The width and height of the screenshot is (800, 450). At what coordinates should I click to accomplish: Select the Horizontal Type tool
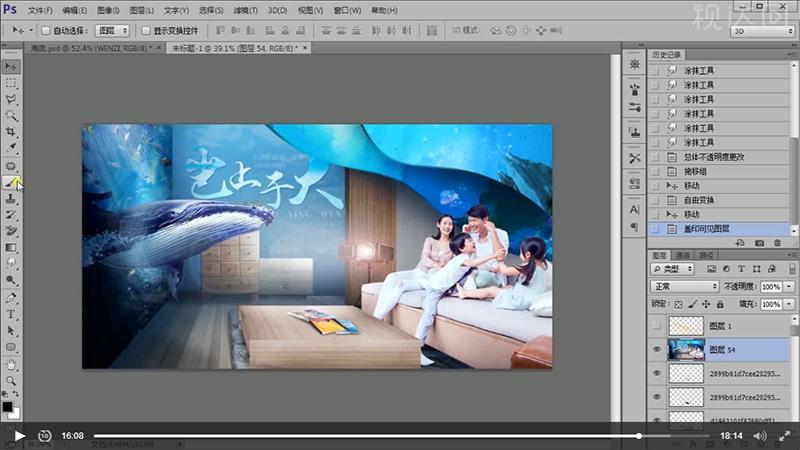10,314
